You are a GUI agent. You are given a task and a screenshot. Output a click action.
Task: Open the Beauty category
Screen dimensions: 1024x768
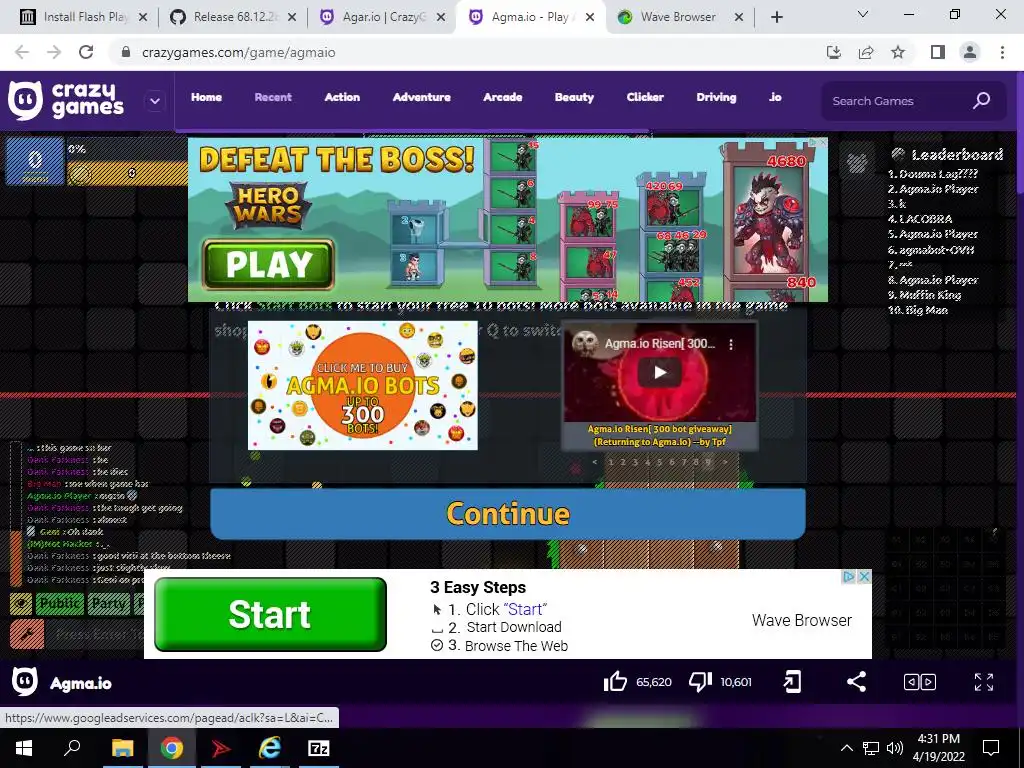point(574,97)
